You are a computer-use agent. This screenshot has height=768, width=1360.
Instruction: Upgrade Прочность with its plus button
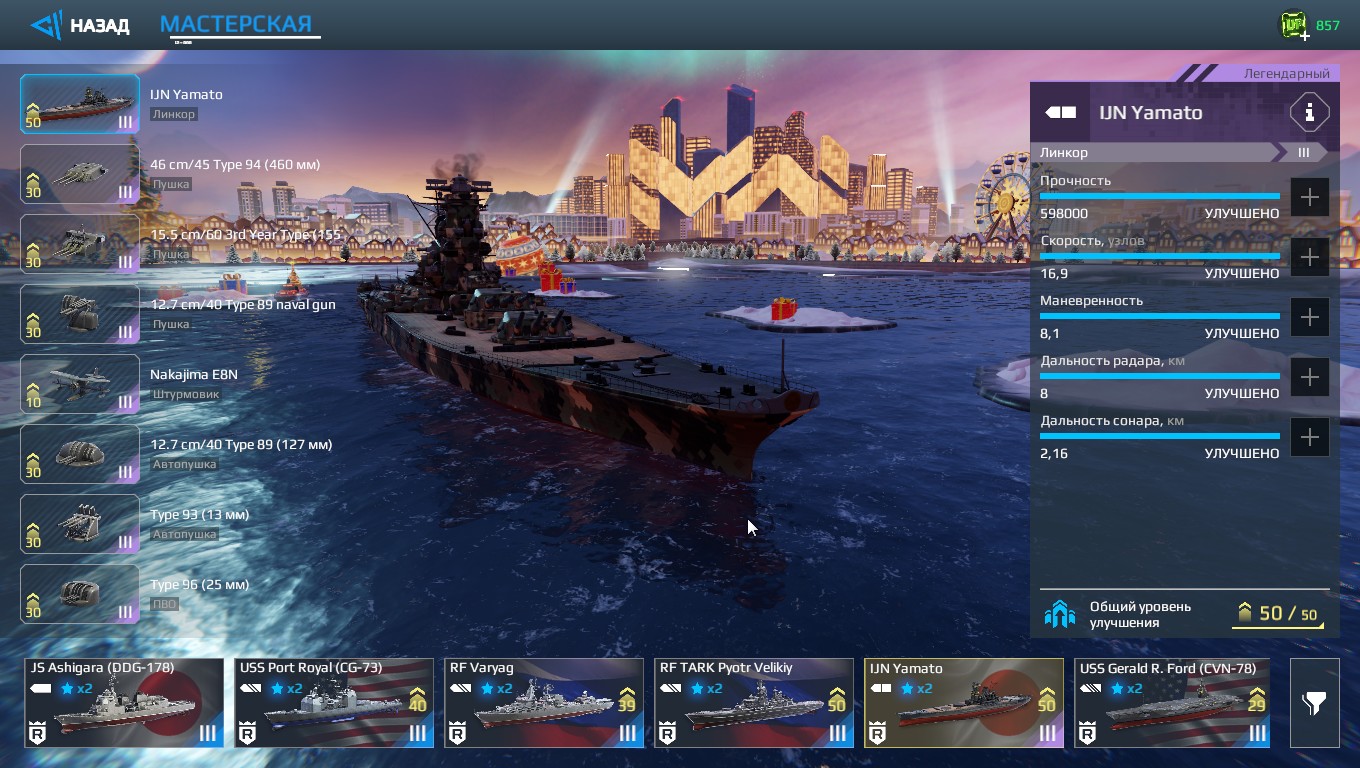1310,197
